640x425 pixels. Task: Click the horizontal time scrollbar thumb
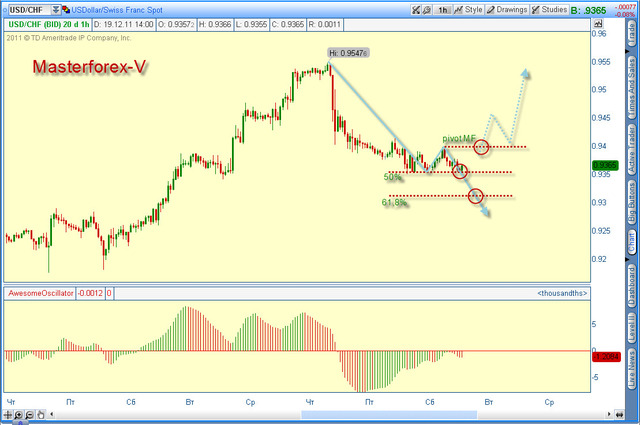pyautogui.click(x=389, y=415)
